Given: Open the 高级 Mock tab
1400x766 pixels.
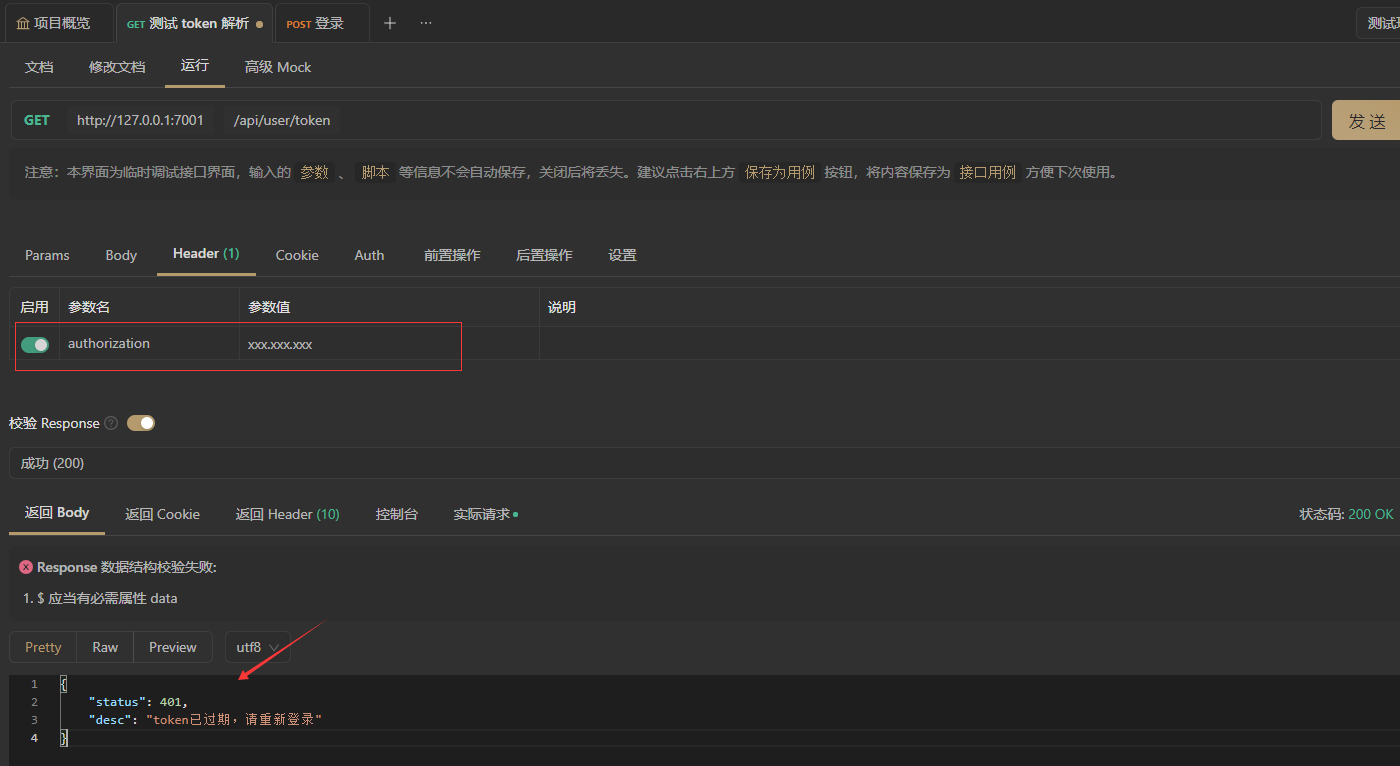Looking at the screenshot, I should (277, 67).
